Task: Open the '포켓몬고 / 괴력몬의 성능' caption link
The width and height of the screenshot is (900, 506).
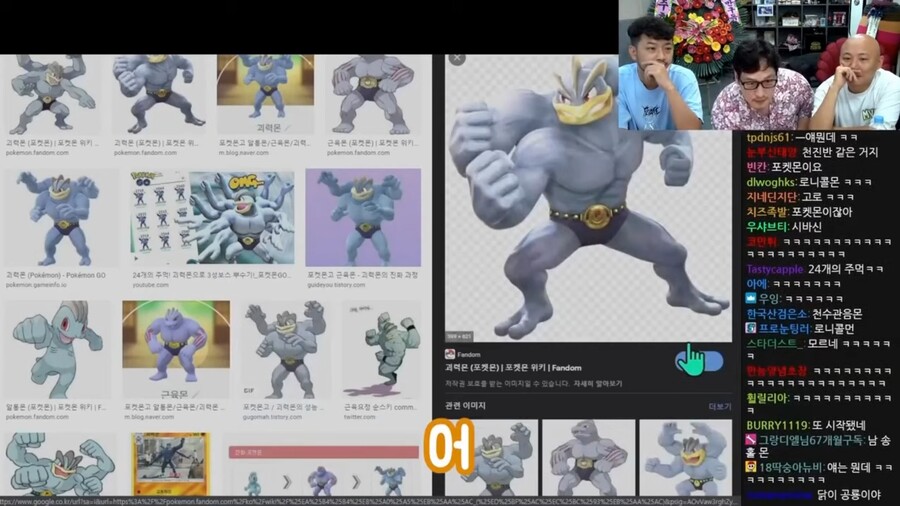Action: (x=283, y=407)
